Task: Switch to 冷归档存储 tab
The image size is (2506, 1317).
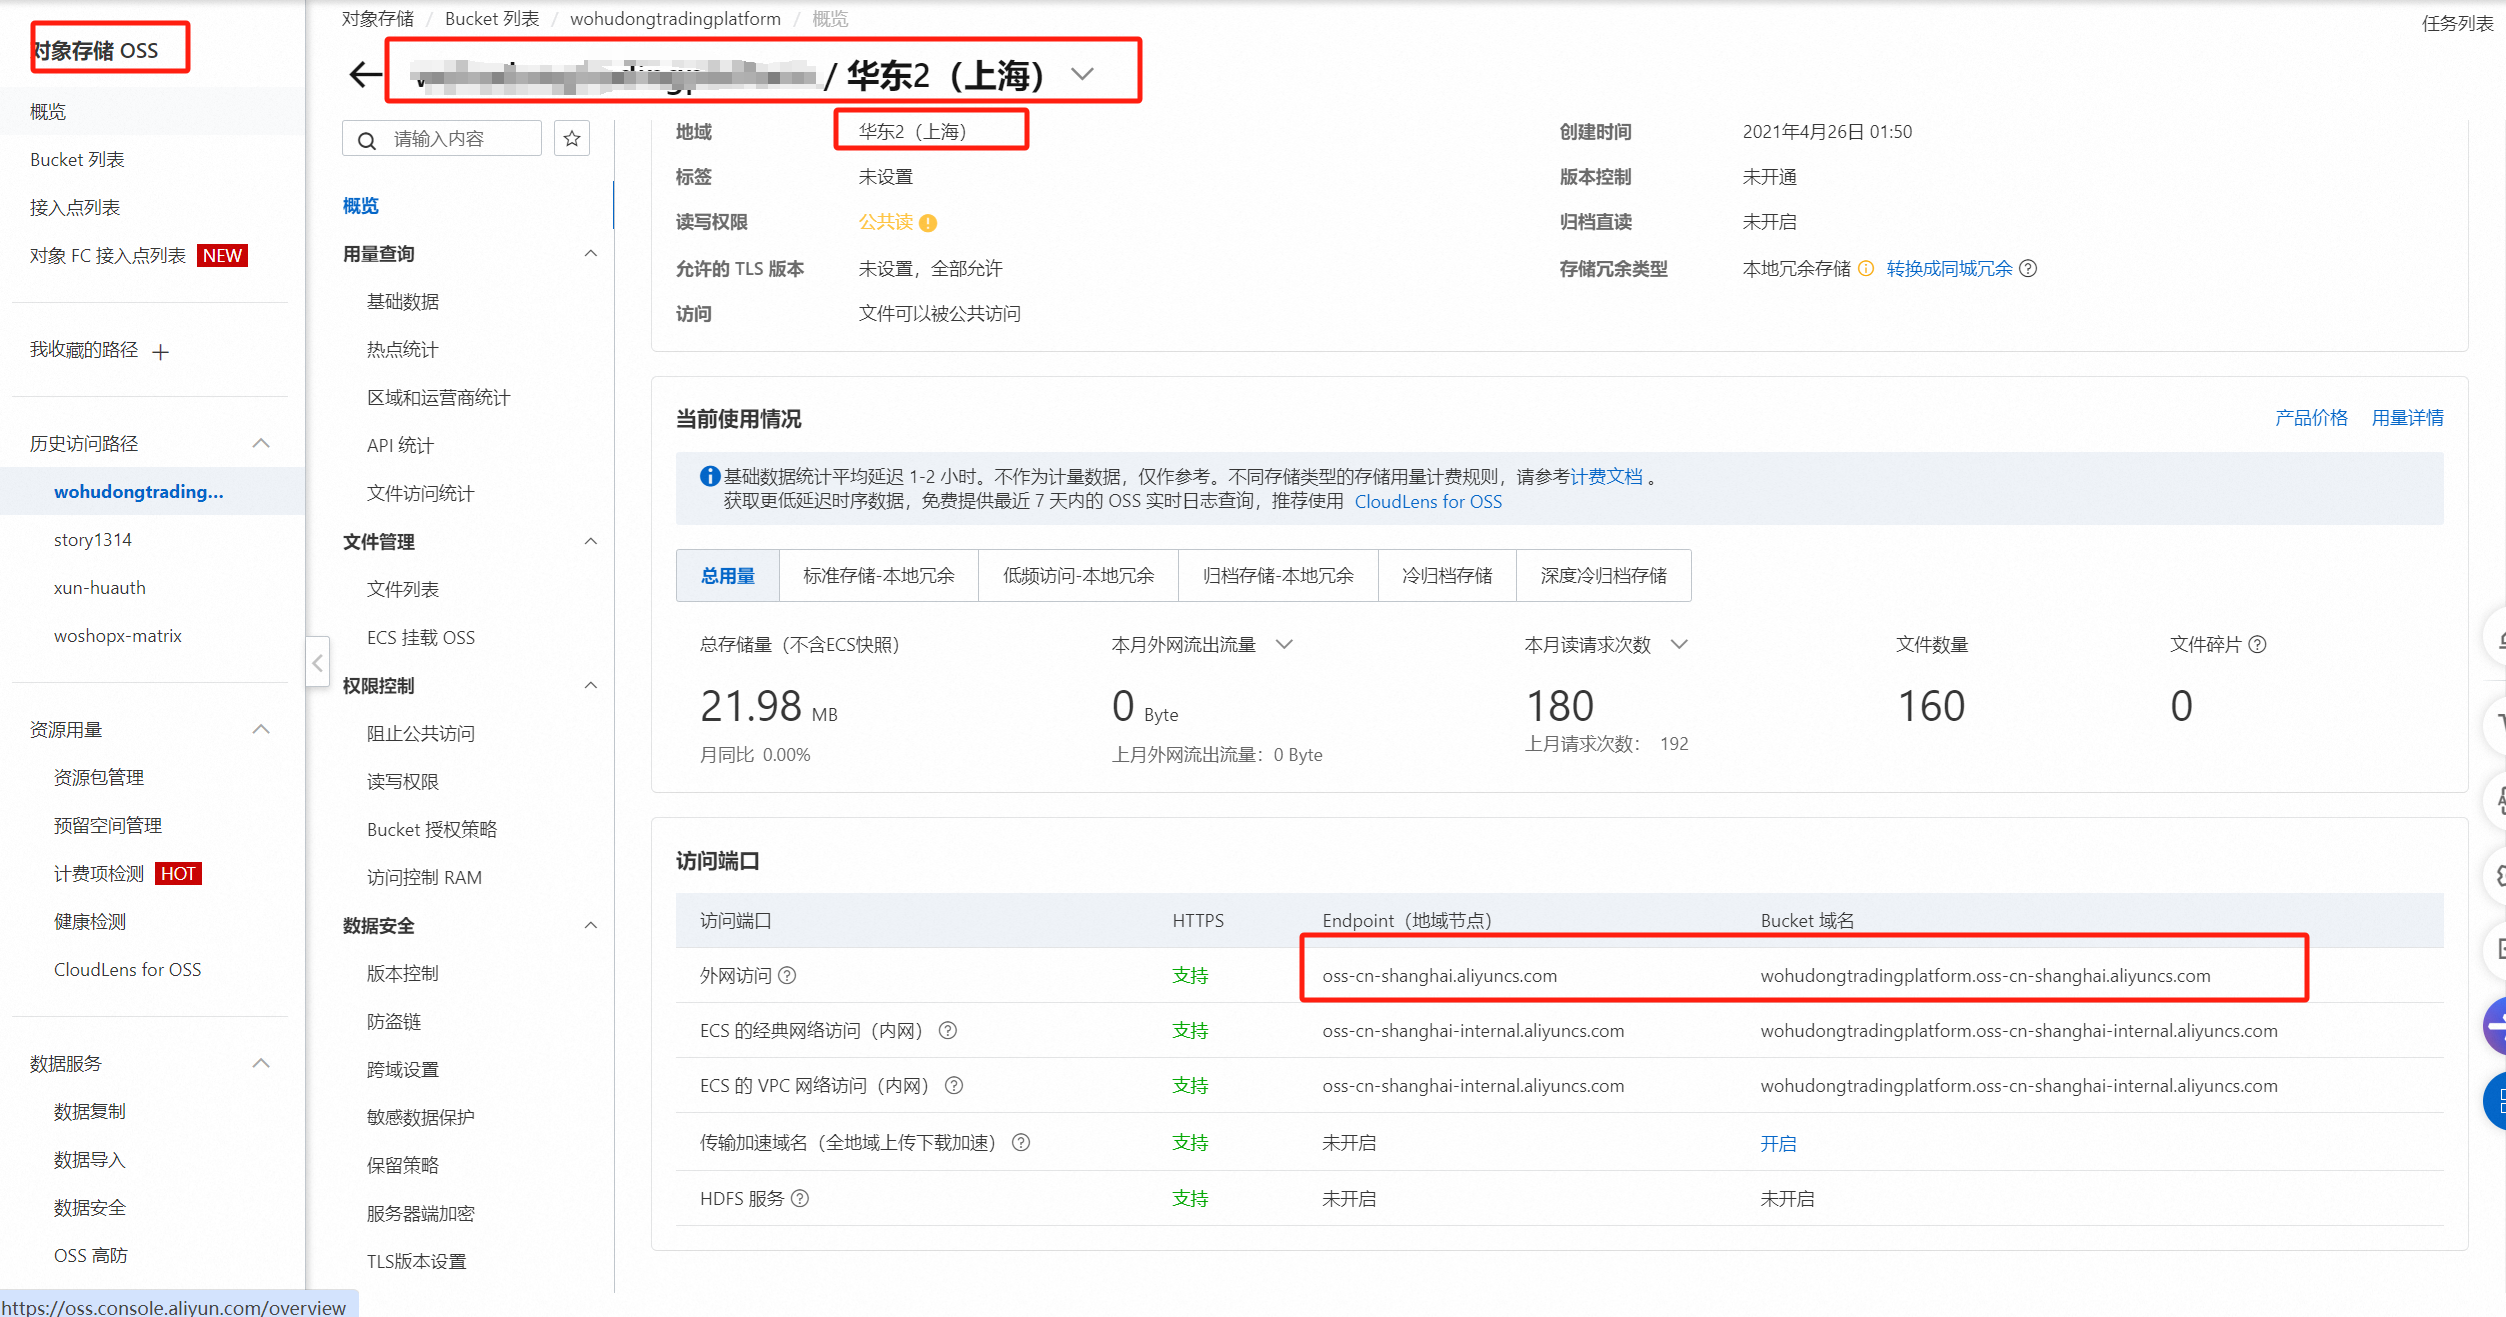Action: click(1447, 576)
